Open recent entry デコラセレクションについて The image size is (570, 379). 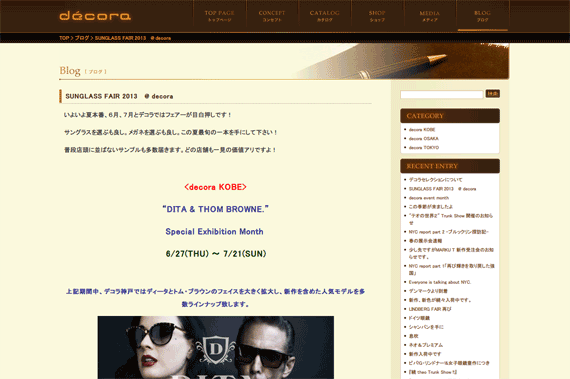435,180
